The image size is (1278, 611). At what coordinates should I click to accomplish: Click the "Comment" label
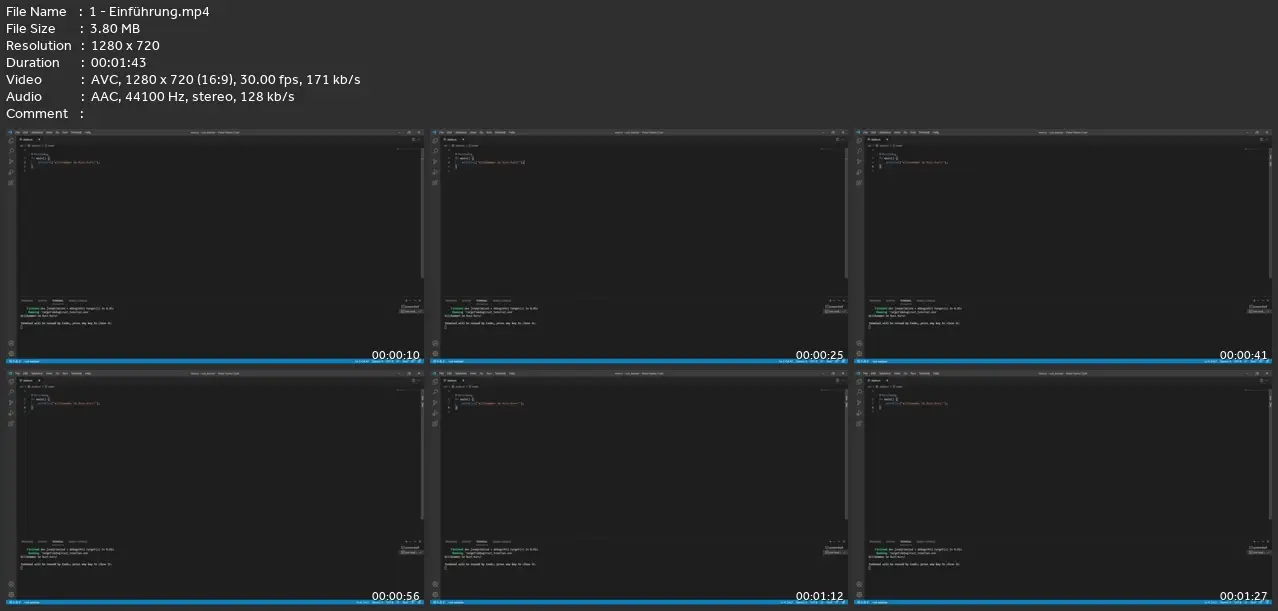coord(37,114)
